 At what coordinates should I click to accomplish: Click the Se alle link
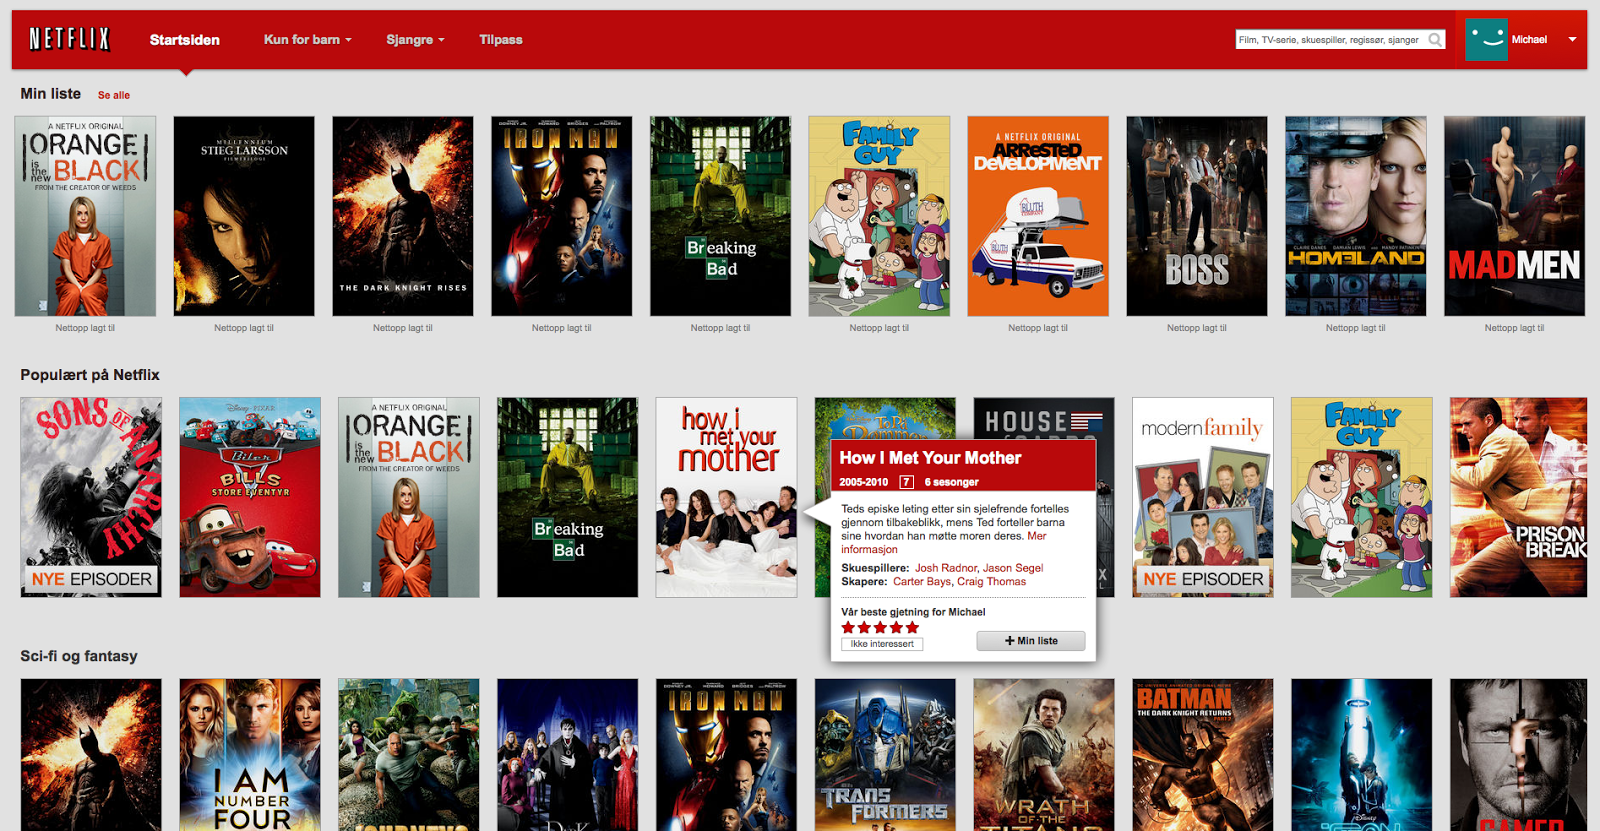(114, 95)
